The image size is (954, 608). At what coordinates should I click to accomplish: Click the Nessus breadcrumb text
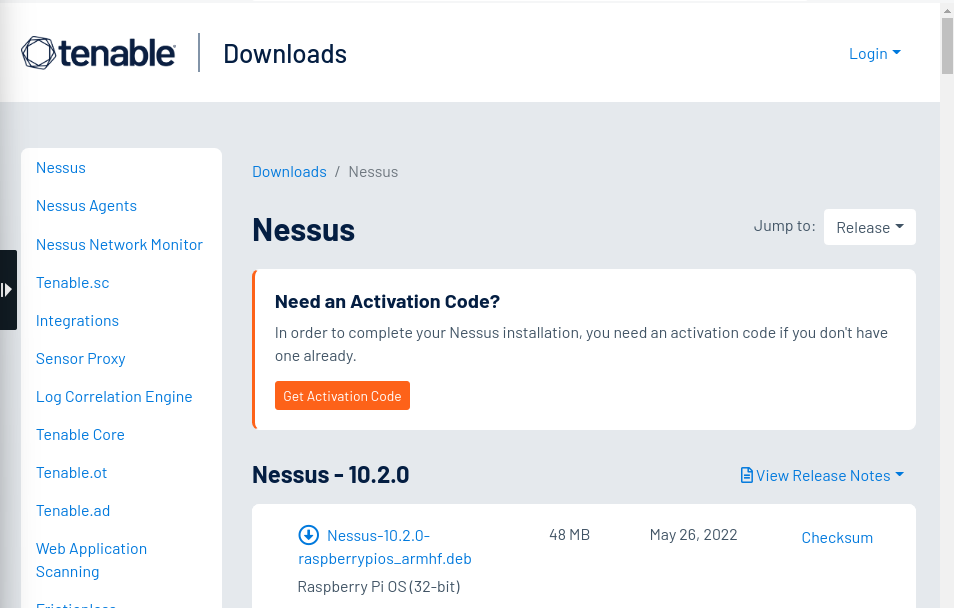point(373,172)
